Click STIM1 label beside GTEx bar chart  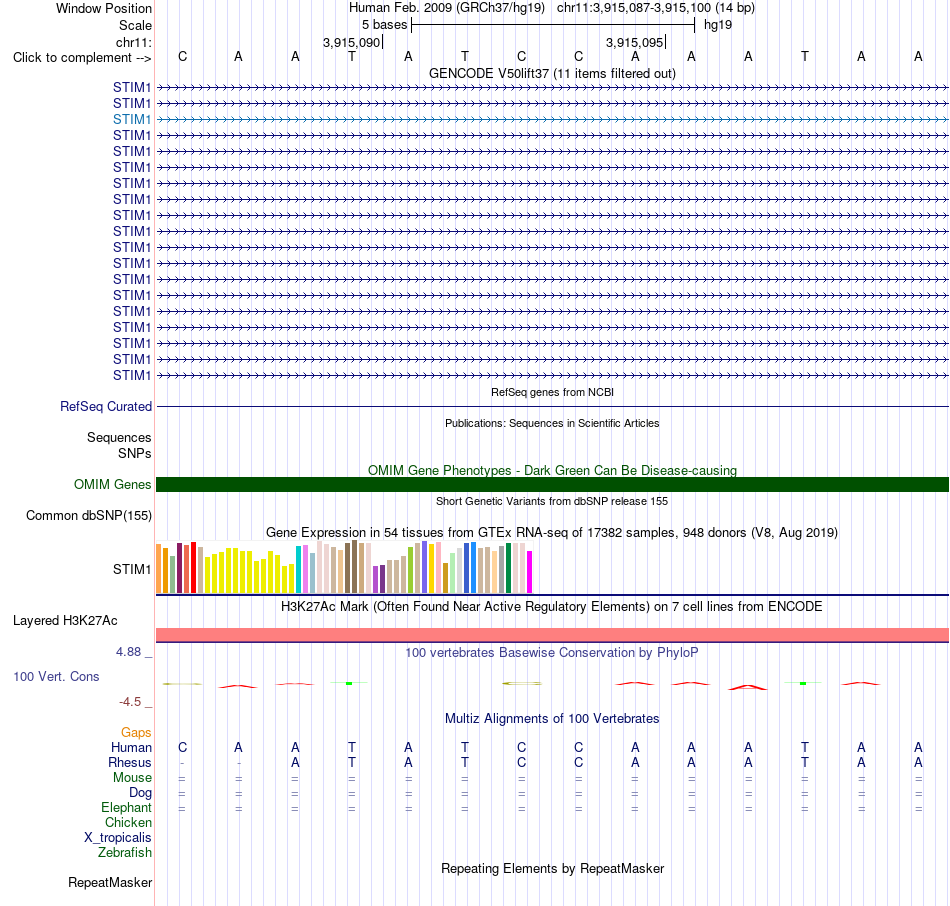(131, 569)
